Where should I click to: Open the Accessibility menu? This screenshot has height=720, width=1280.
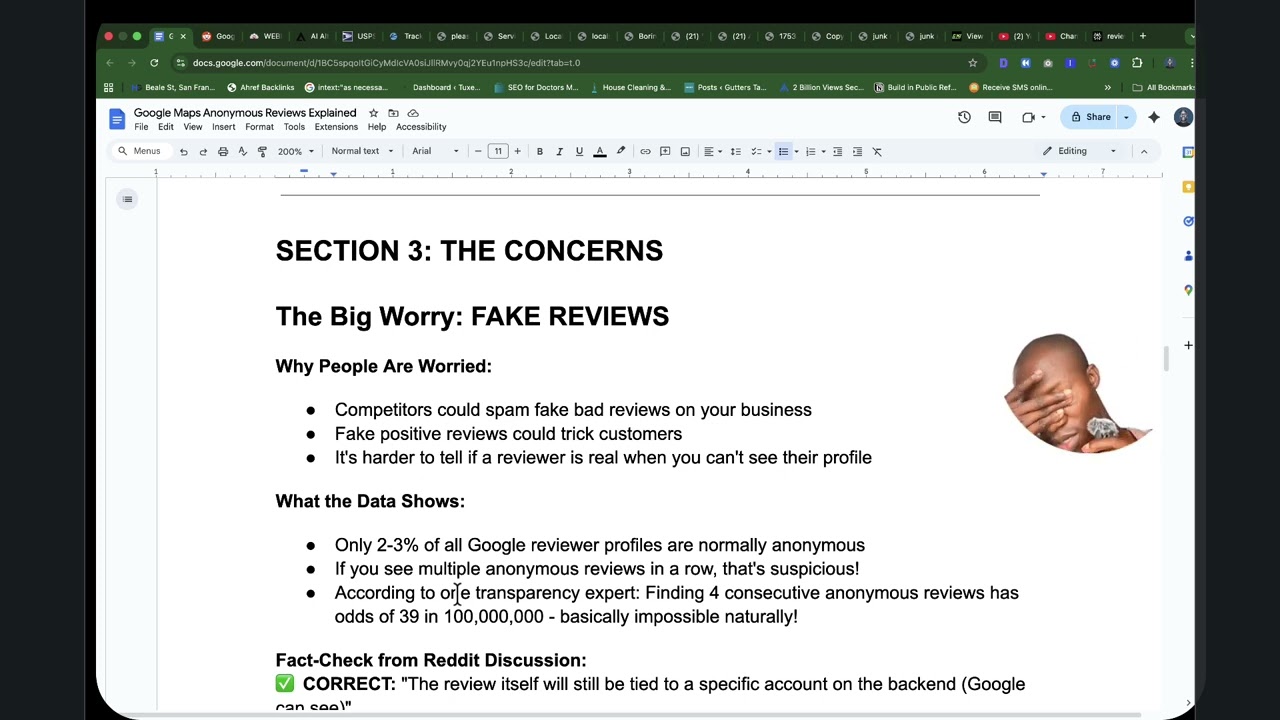pos(421,127)
